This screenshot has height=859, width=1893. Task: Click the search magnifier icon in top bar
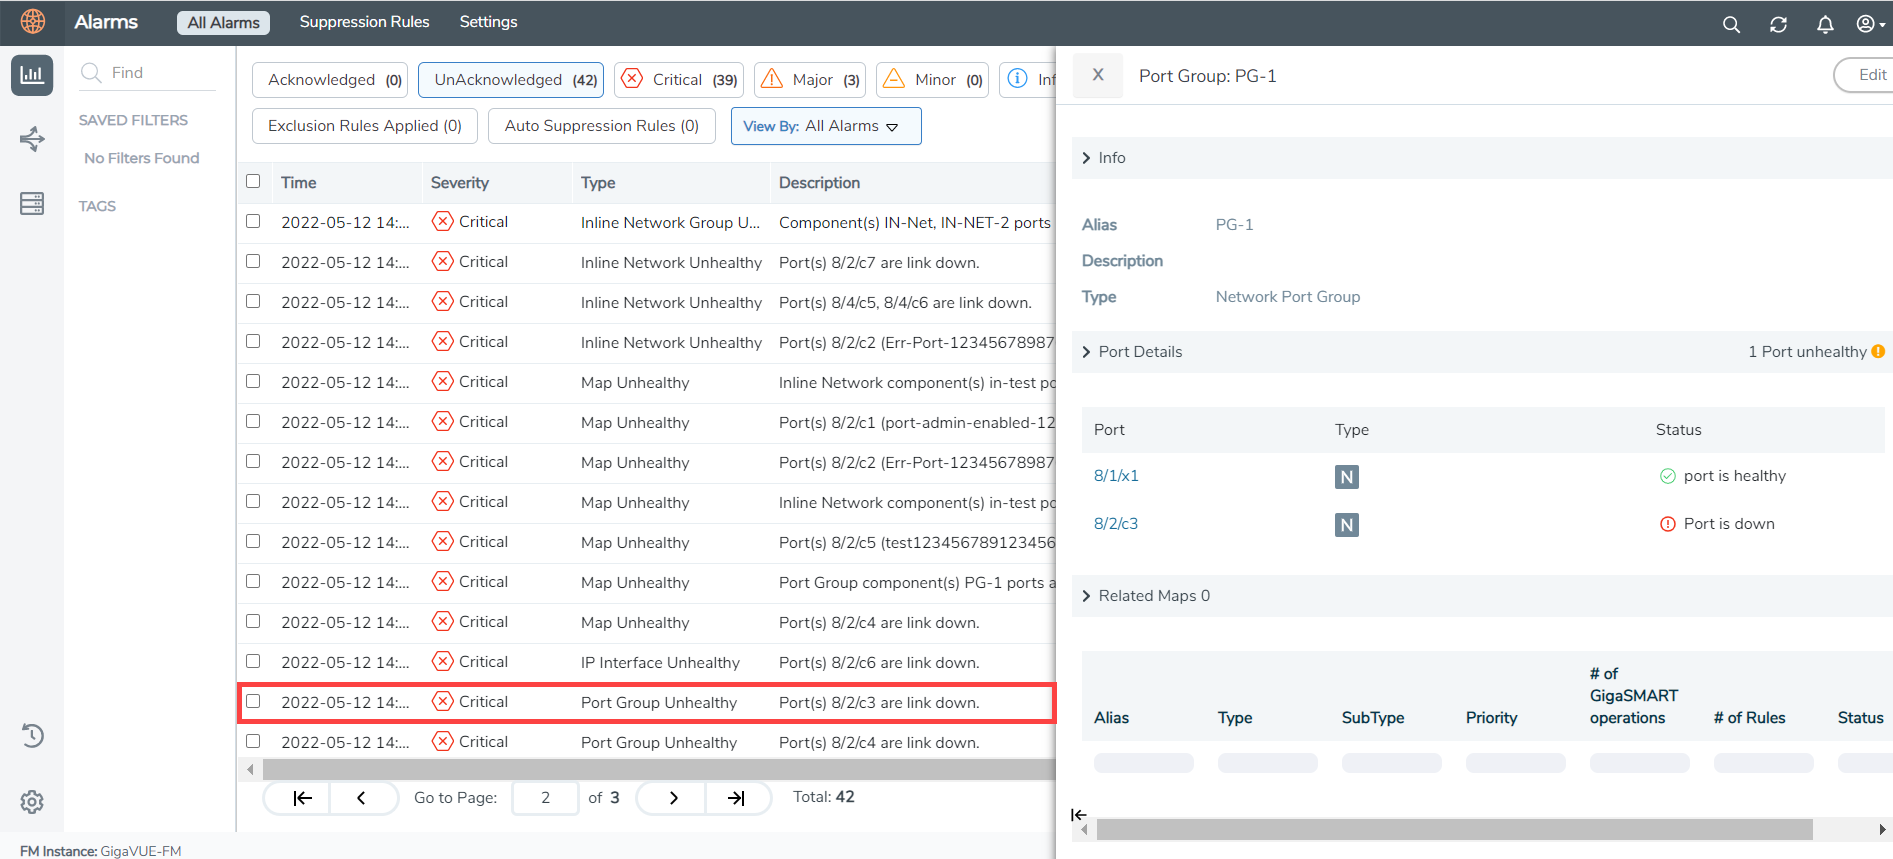(x=1731, y=24)
